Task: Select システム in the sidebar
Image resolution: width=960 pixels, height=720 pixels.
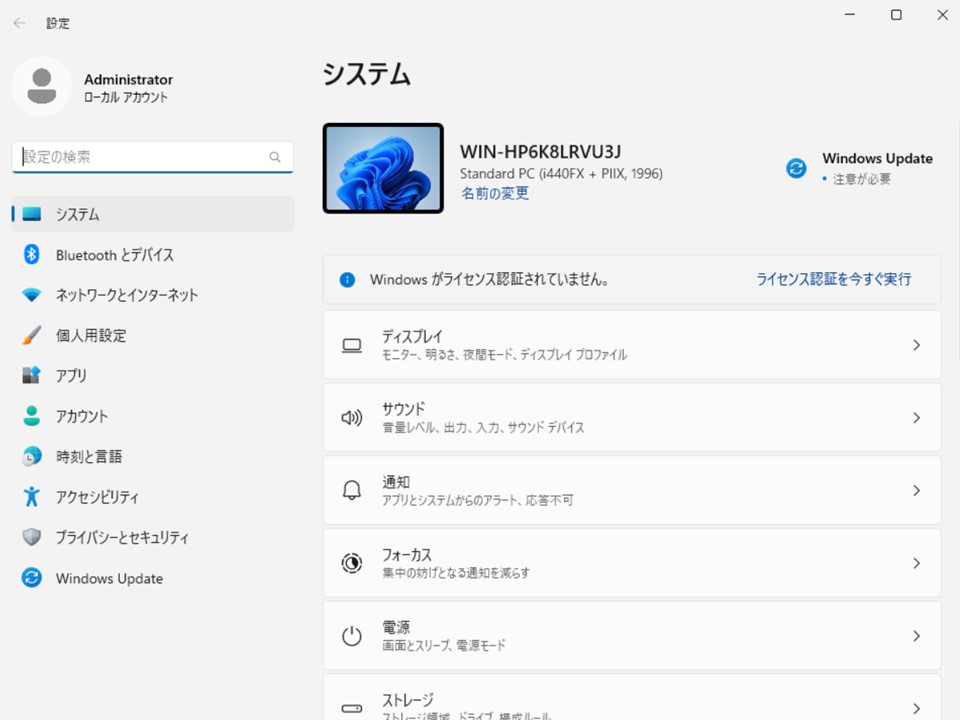Action: pos(152,214)
